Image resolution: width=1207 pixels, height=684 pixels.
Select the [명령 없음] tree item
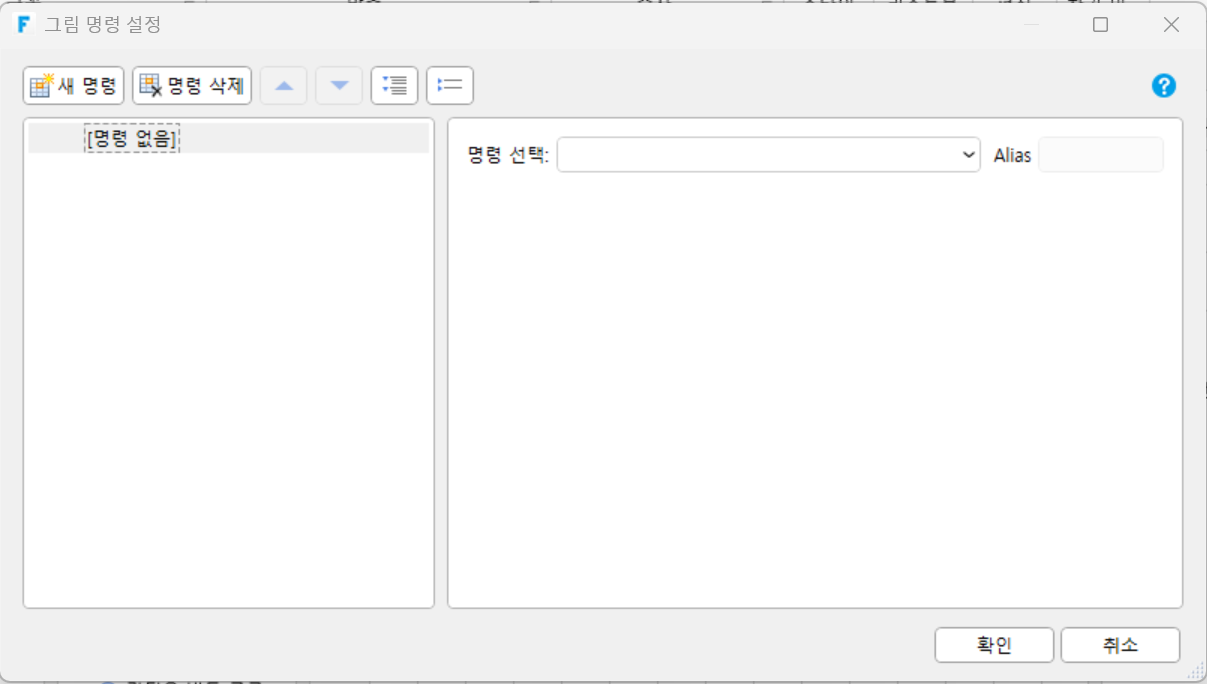pyautogui.click(x=132, y=138)
